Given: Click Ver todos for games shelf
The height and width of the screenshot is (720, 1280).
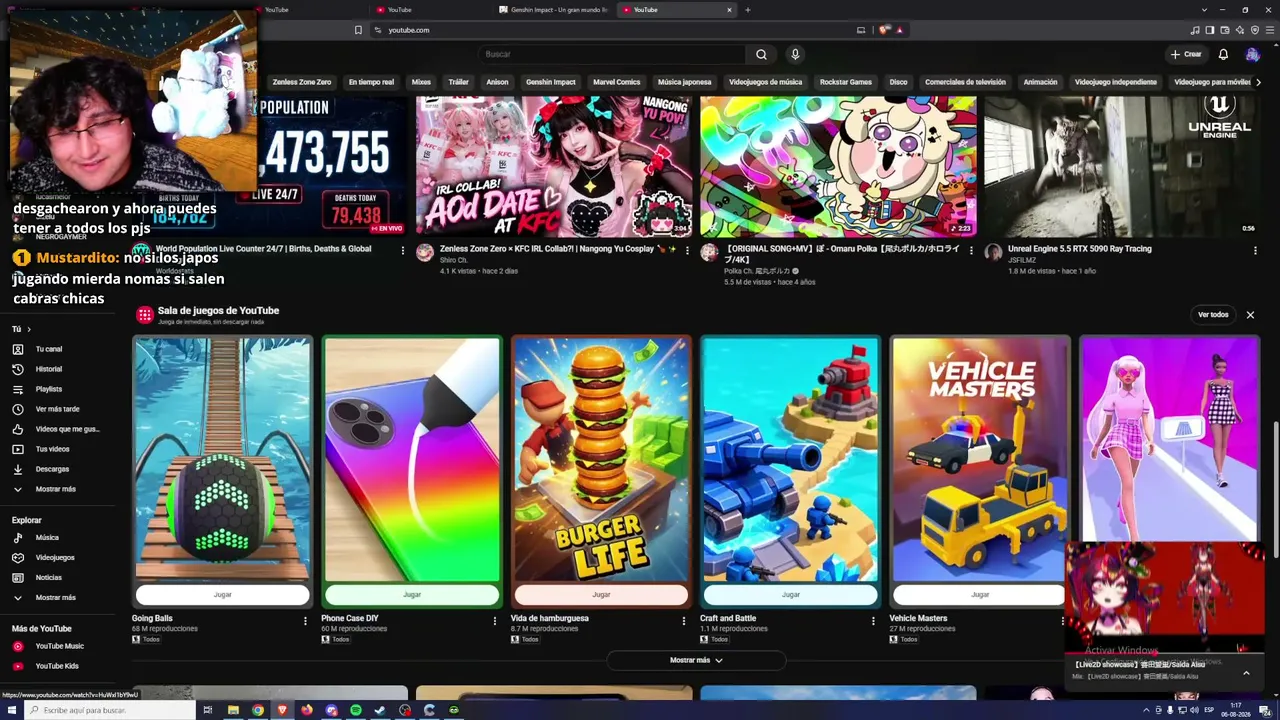Looking at the screenshot, I should 1213,315.
